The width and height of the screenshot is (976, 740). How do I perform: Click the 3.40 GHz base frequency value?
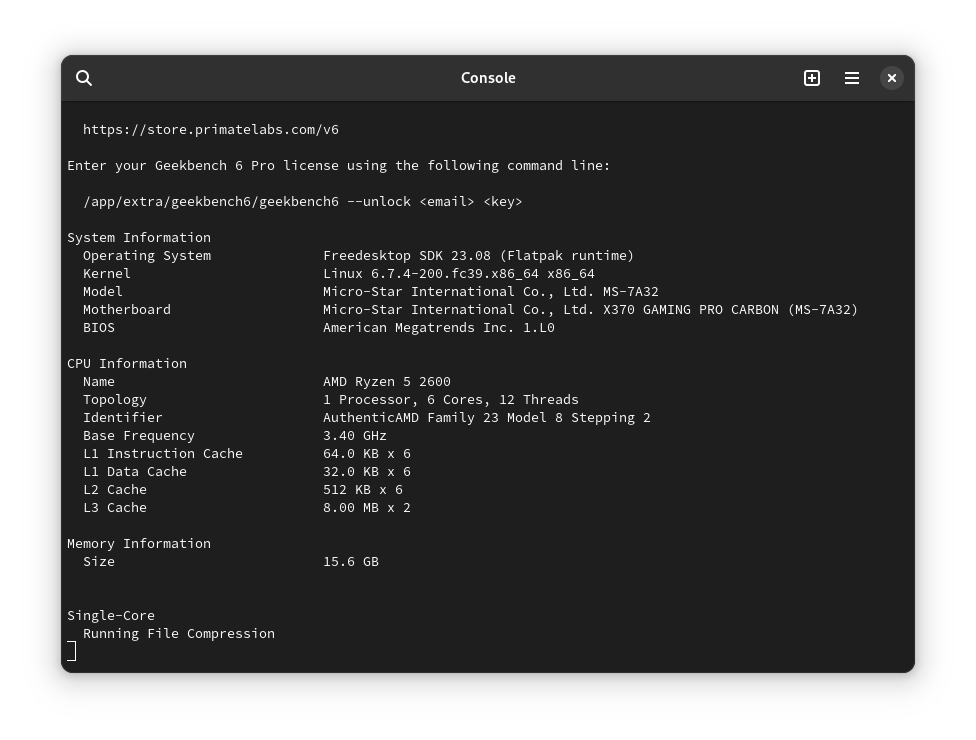(354, 436)
